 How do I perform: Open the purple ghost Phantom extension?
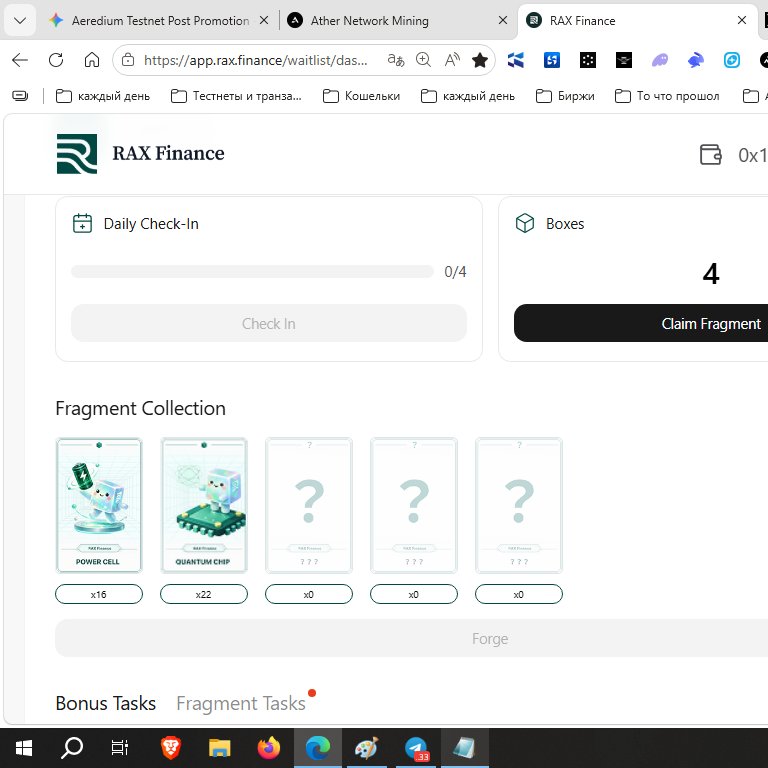coord(660,60)
